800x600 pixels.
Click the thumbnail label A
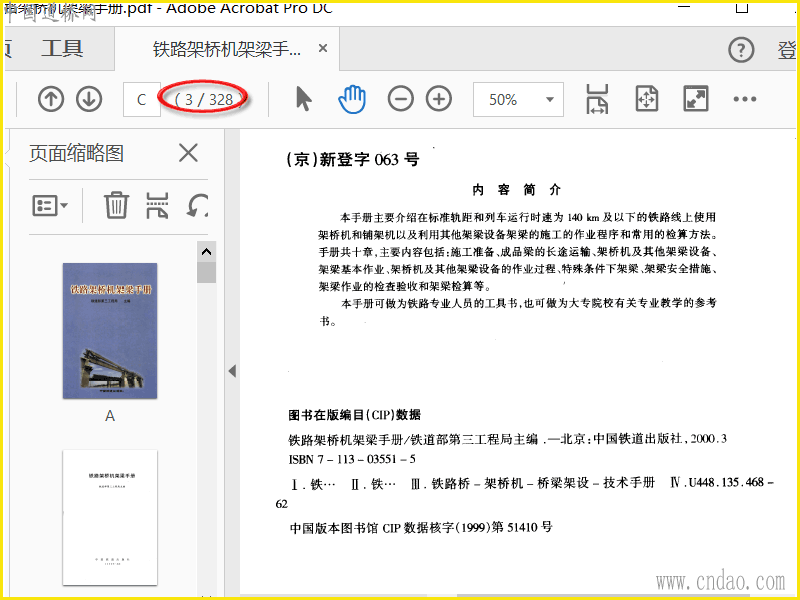pyautogui.click(x=110, y=416)
